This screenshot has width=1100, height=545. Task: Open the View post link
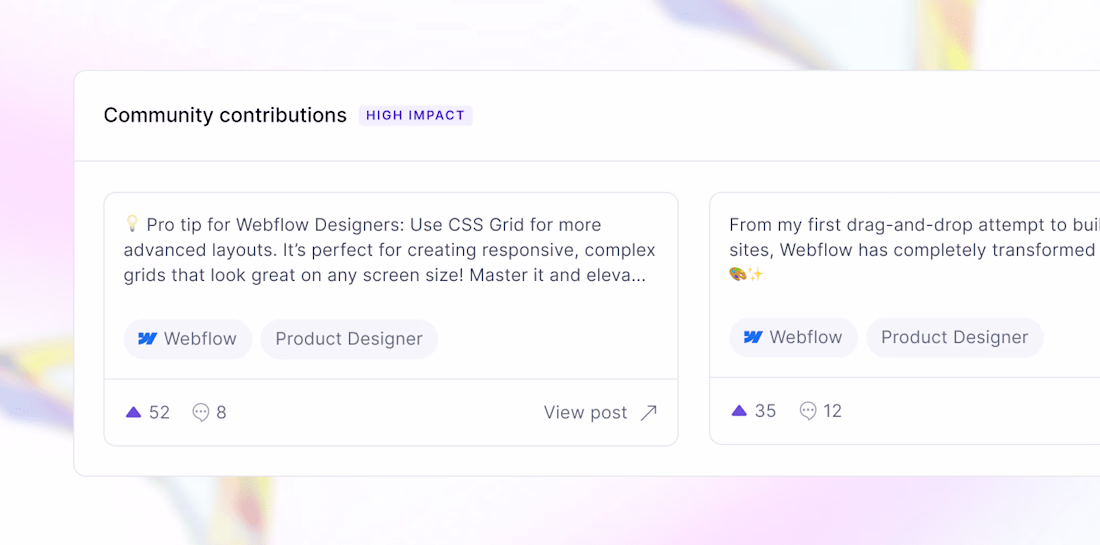pos(586,412)
